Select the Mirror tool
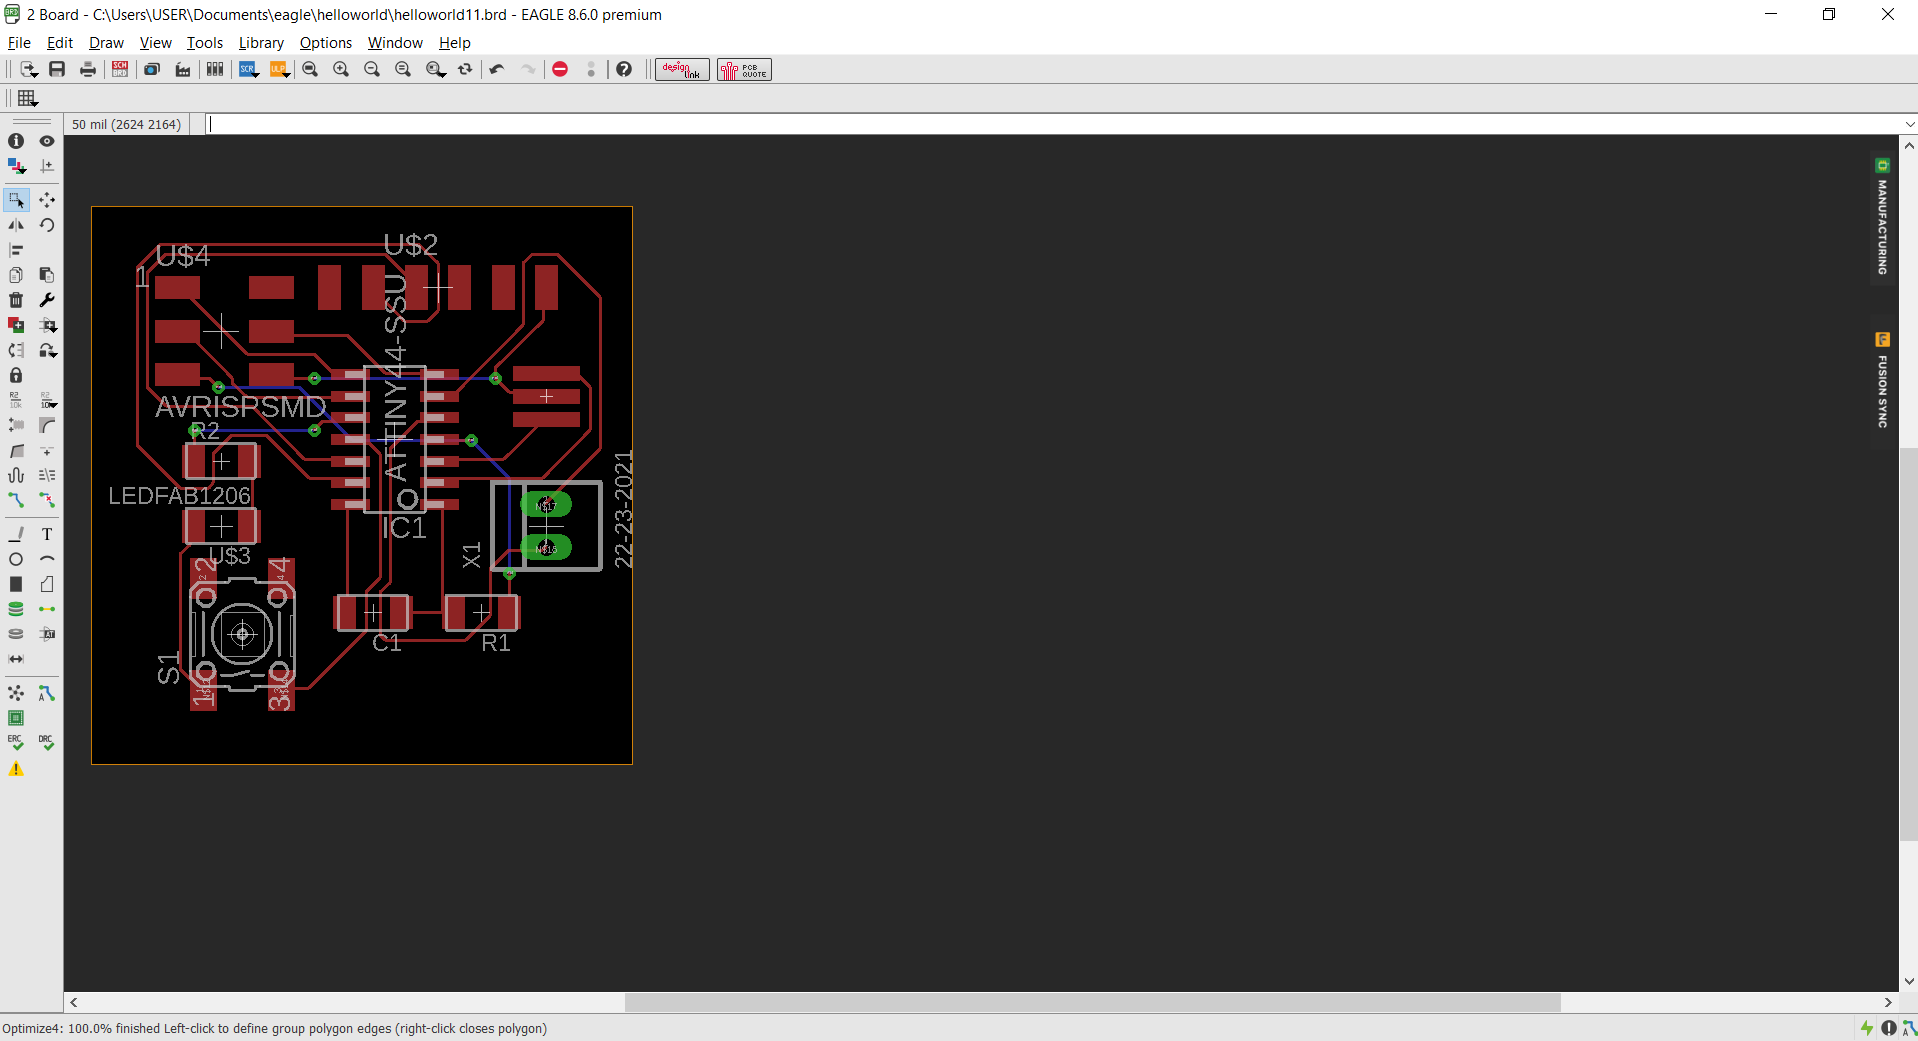Image resolution: width=1918 pixels, height=1041 pixels. [x=16, y=225]
